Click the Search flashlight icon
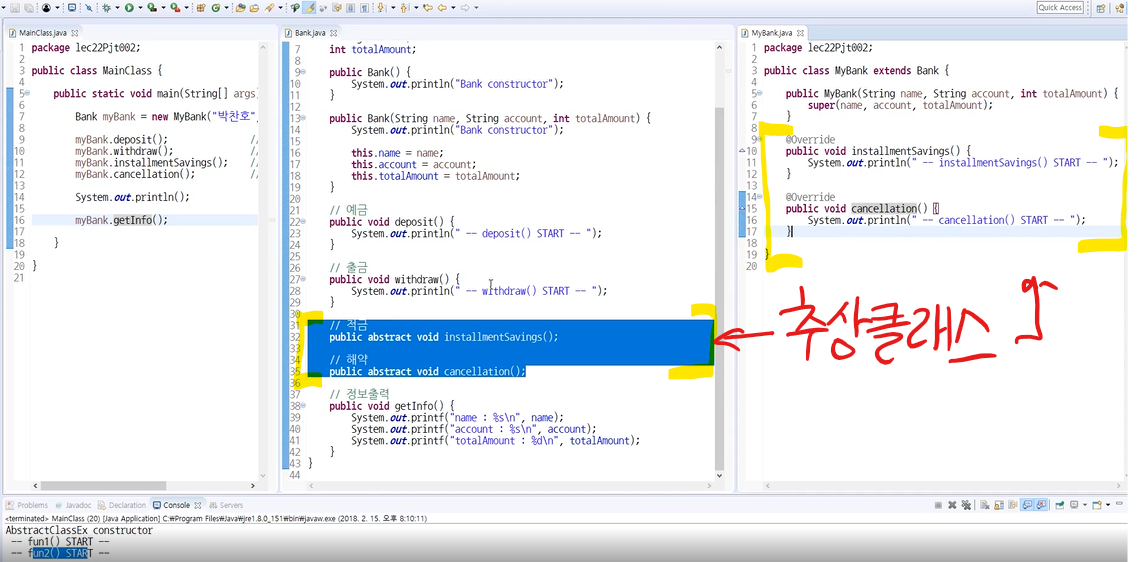Image resolution: width=1140 pixels, height=562 pixels. [268, 8]
